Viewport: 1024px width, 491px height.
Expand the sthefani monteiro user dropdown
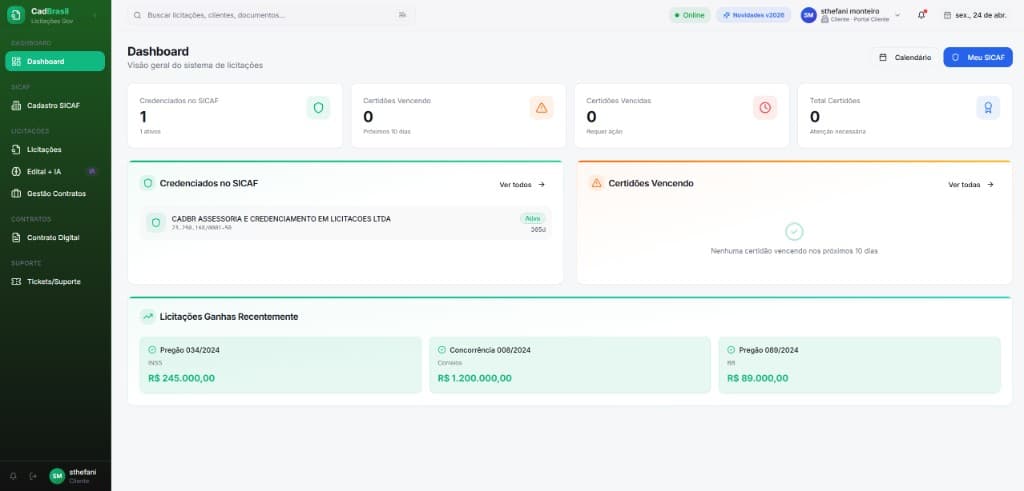coord(897,15)
